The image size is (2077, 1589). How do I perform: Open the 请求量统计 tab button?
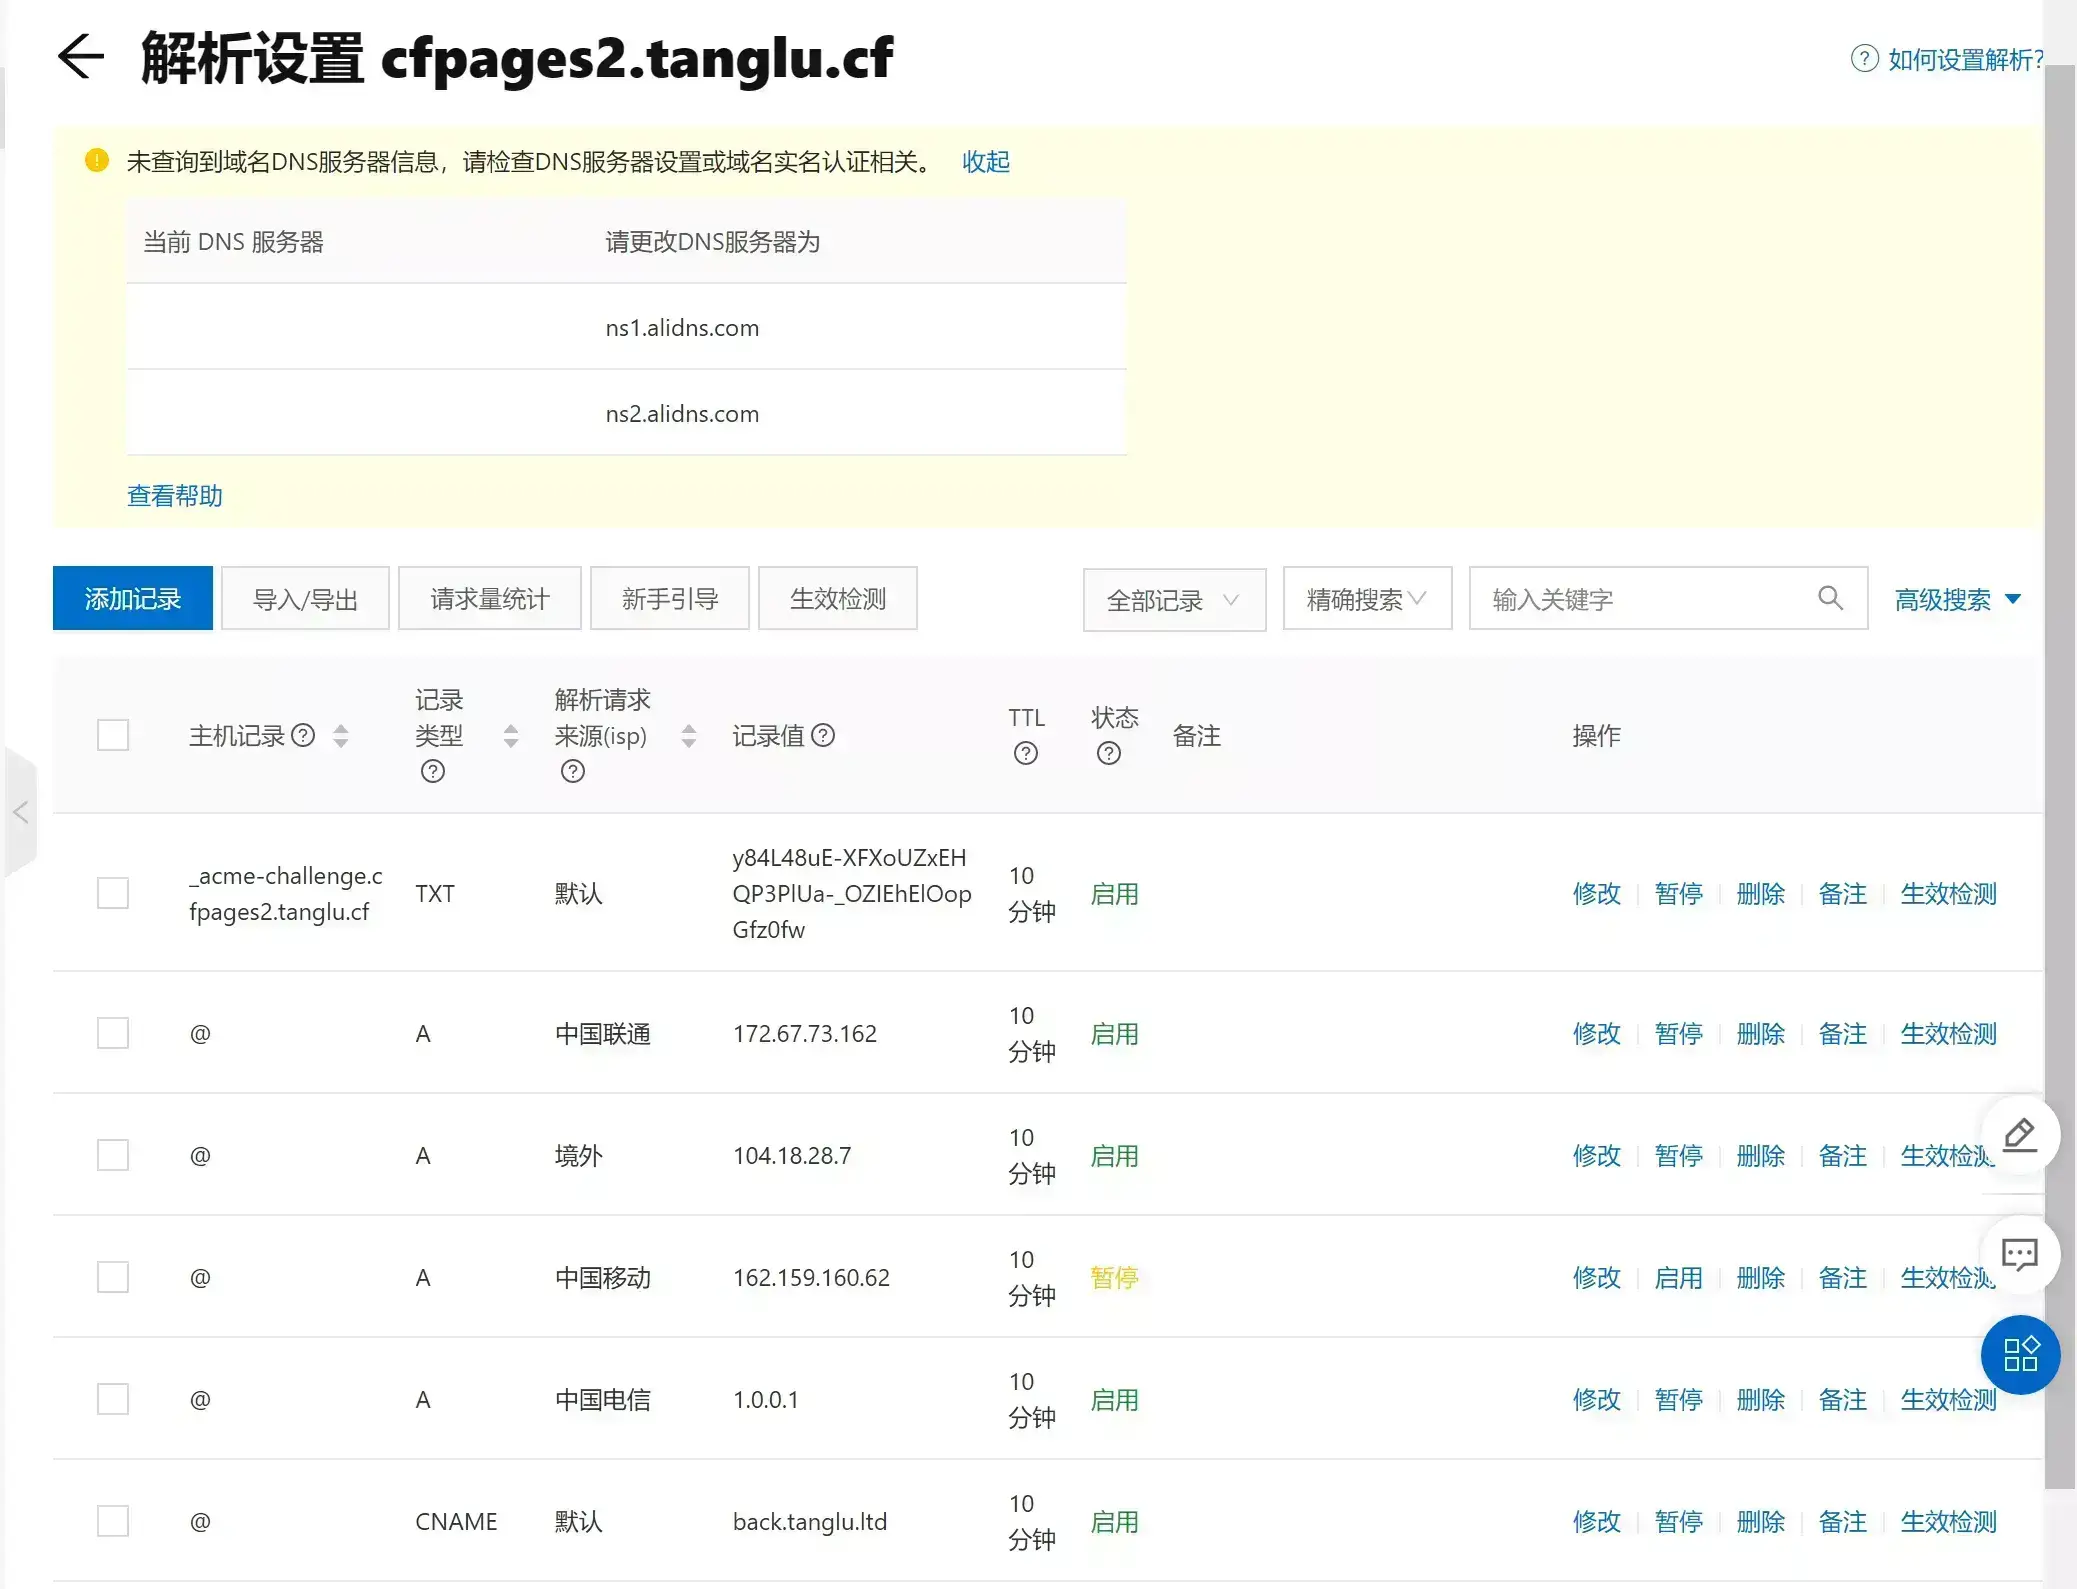point(489,598)
